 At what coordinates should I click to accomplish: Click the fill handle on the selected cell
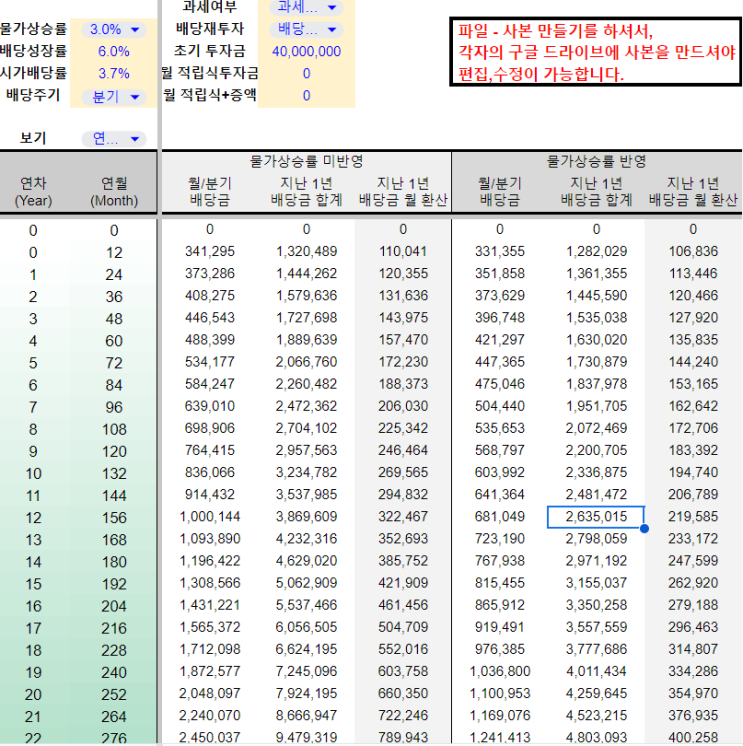(644, 527)
